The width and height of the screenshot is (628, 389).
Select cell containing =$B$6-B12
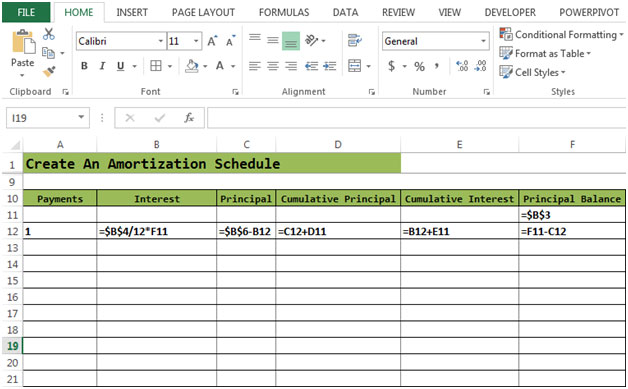click(246, 231)
